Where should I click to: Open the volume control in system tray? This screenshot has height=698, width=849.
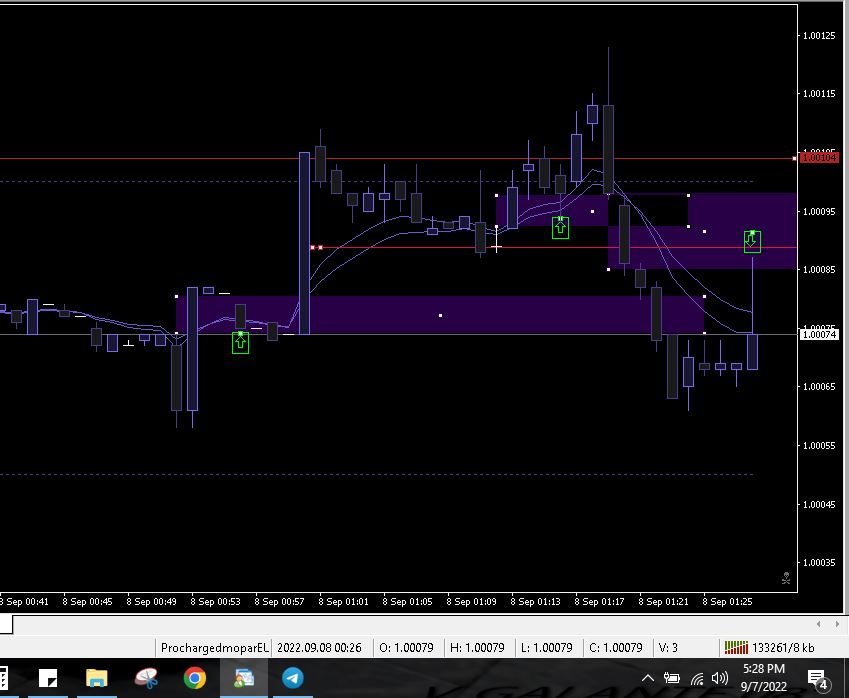coord(720,678)
